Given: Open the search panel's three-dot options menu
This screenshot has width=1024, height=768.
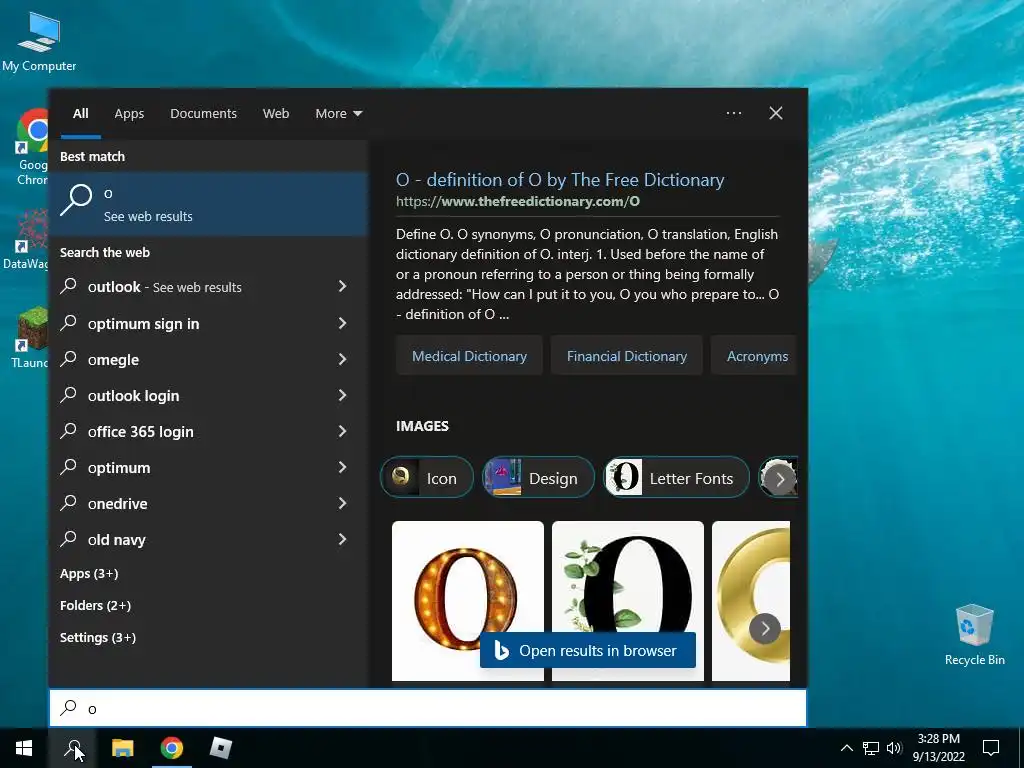Looking at the screenshot, I should pyautogui.click(x=733, y=113).
